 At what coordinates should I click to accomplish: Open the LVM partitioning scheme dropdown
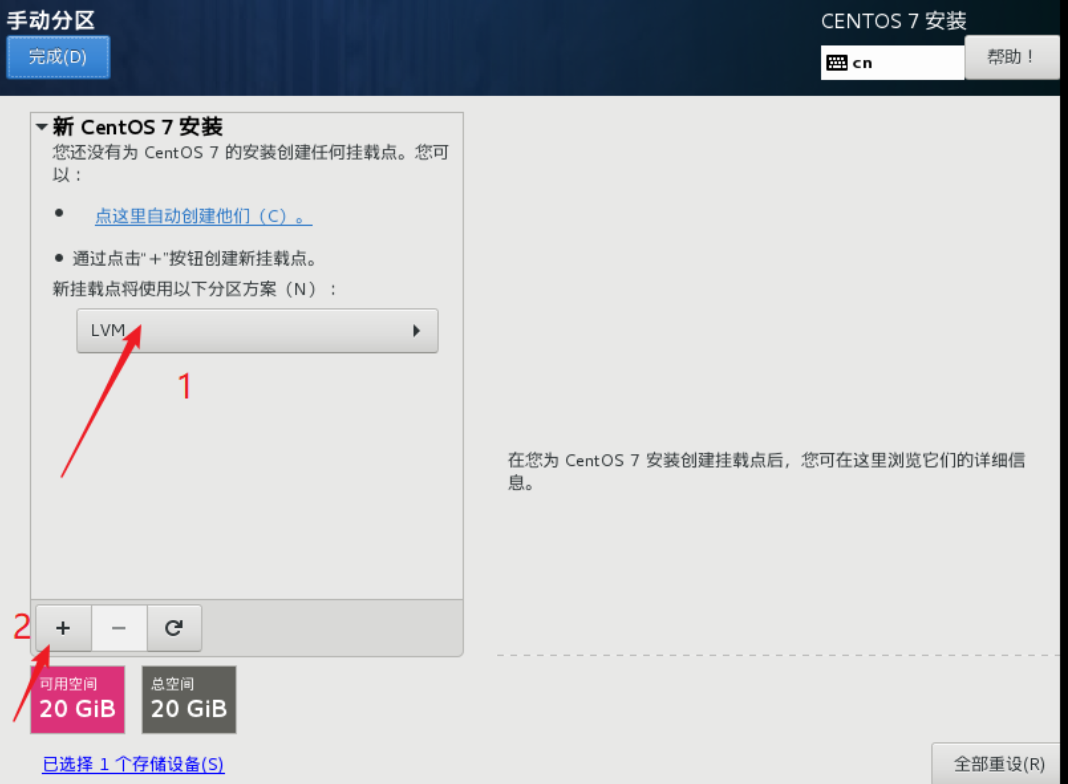257,330
